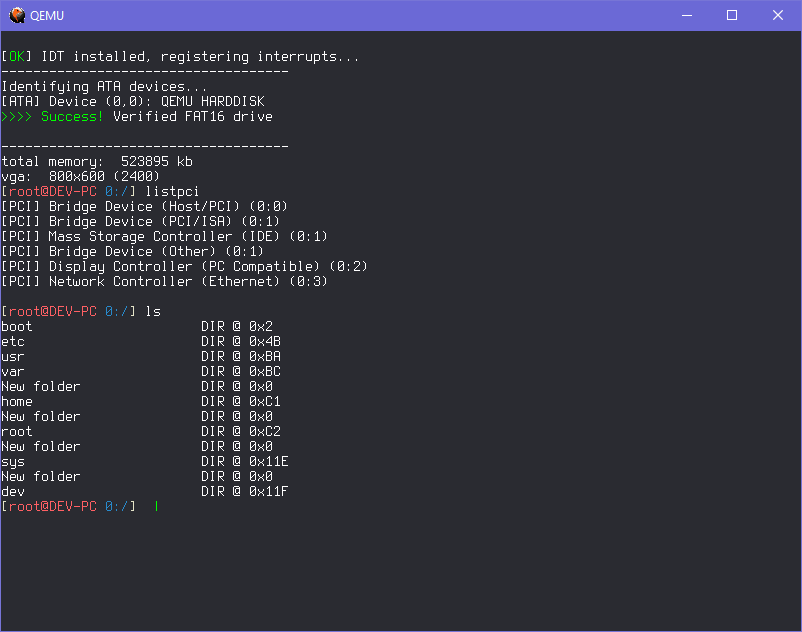Click the 'DIR @ 0x11F' value
Screen dimensions: 802x632
pyautogui.click(x=245, y=491)
